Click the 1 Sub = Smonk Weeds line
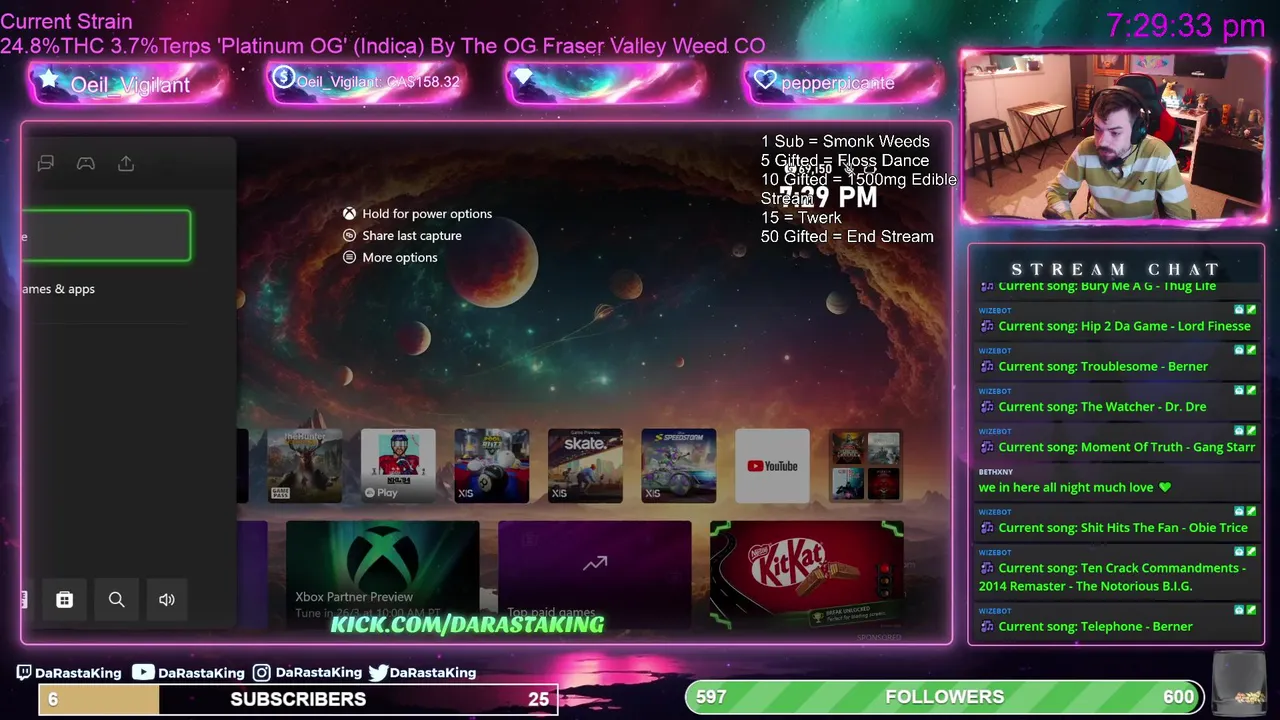Screen dimensions: 1280x720 click(845, 142)
